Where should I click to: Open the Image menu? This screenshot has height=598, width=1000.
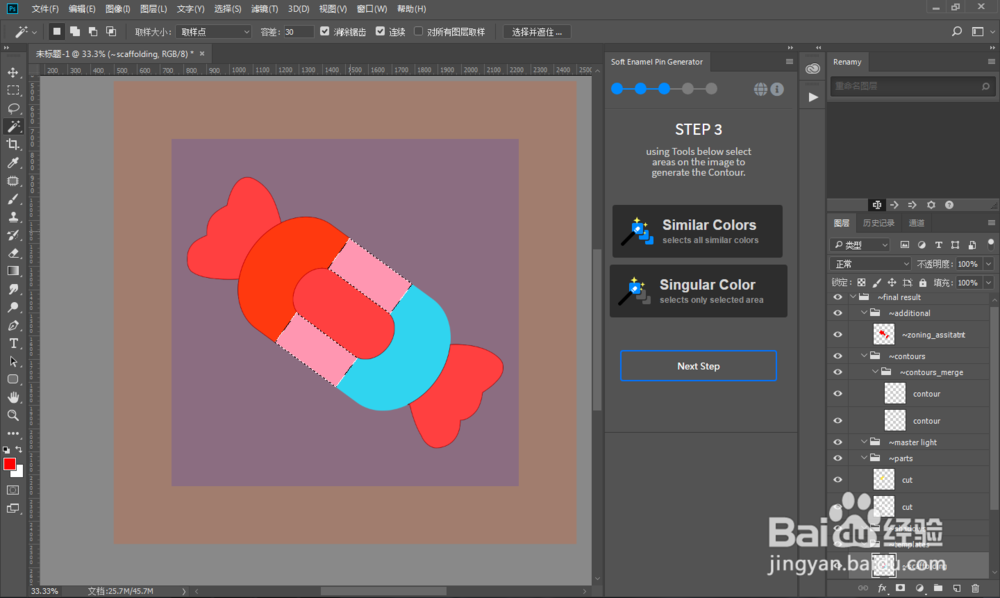tap(117, 9)
